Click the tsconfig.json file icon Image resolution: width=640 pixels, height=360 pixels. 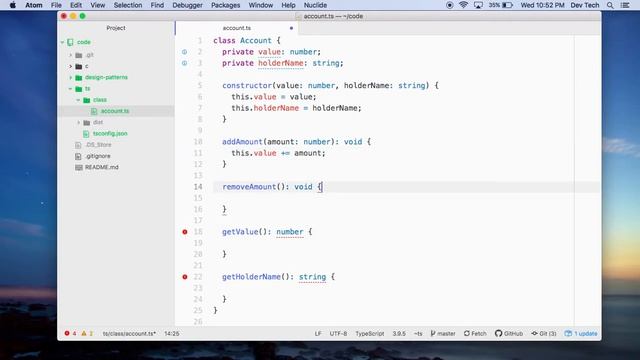pyautogui.click(x=86, y=133)
